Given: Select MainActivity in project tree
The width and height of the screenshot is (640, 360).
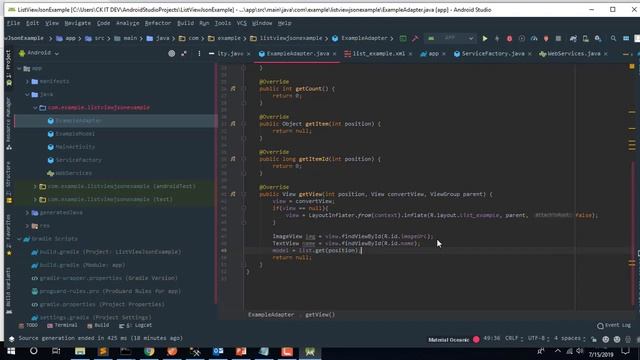Looking at the screenshot, I should [75, 147].
